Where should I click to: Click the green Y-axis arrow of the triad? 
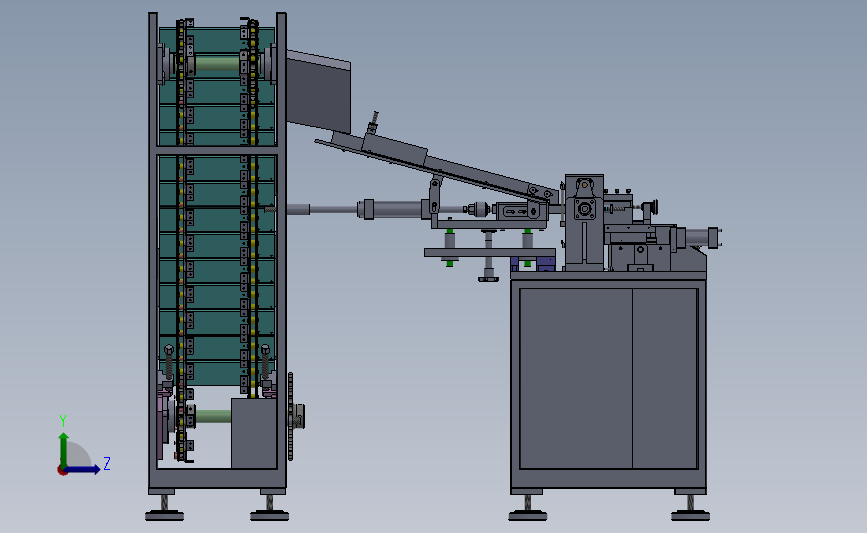click(64, 449)
